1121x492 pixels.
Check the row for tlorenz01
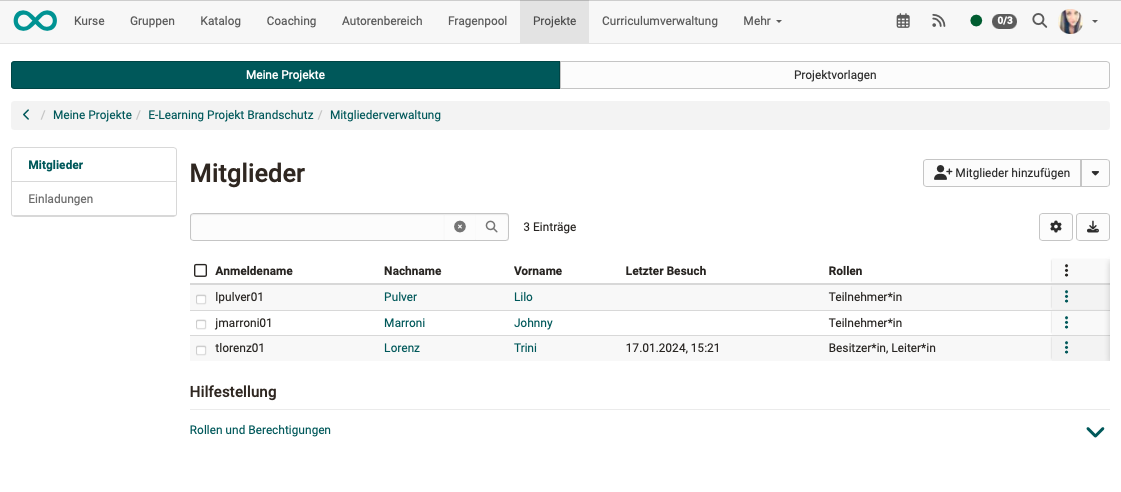(x=201, y=349)
